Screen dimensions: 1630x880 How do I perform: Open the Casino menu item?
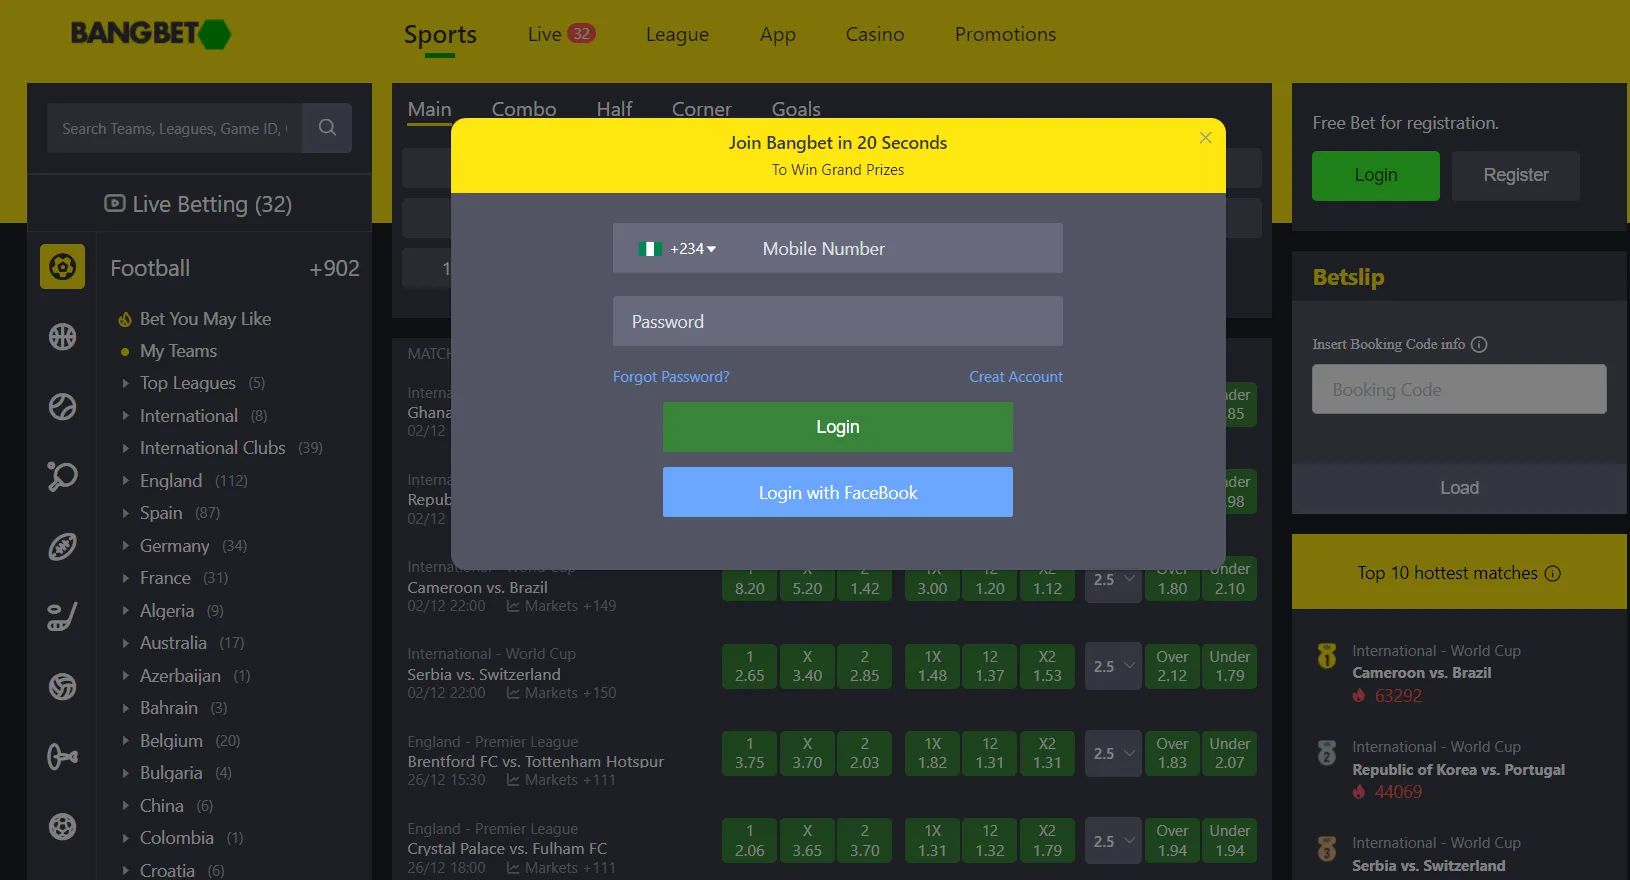[875, 34]
